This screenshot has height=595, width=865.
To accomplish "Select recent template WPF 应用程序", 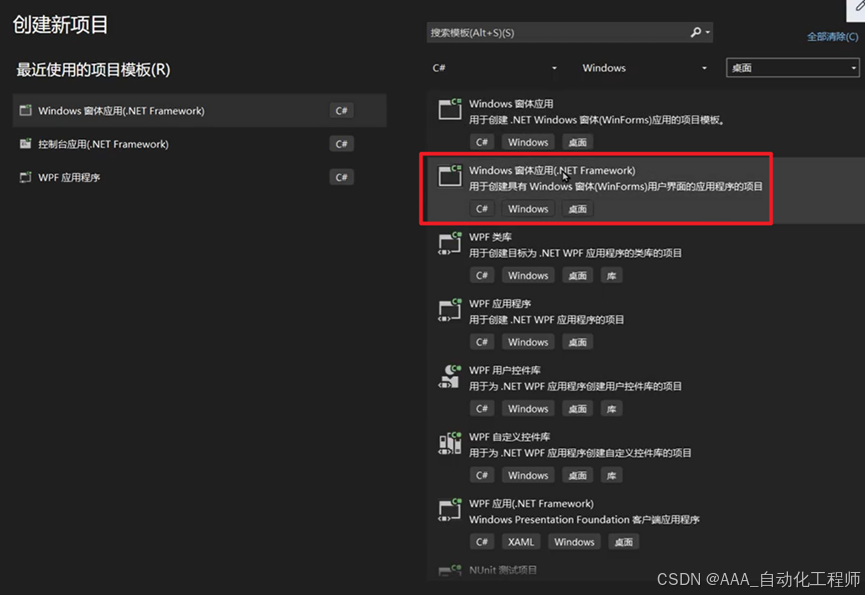I will click(x=199, y=177).
